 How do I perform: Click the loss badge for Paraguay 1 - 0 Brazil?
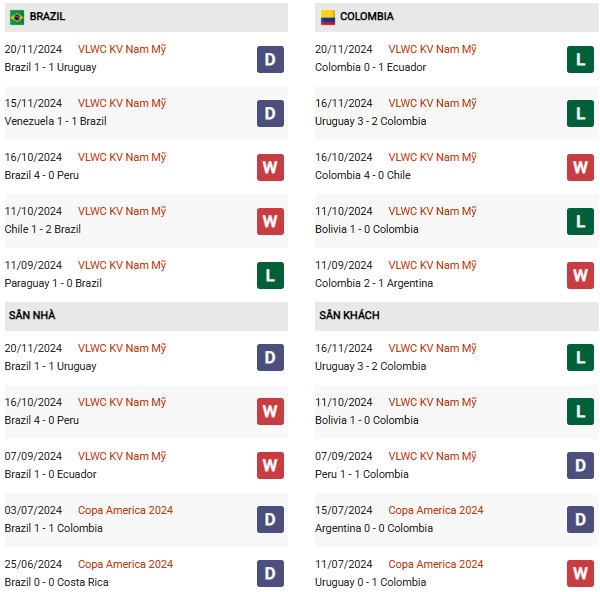[x=270, y=275]
